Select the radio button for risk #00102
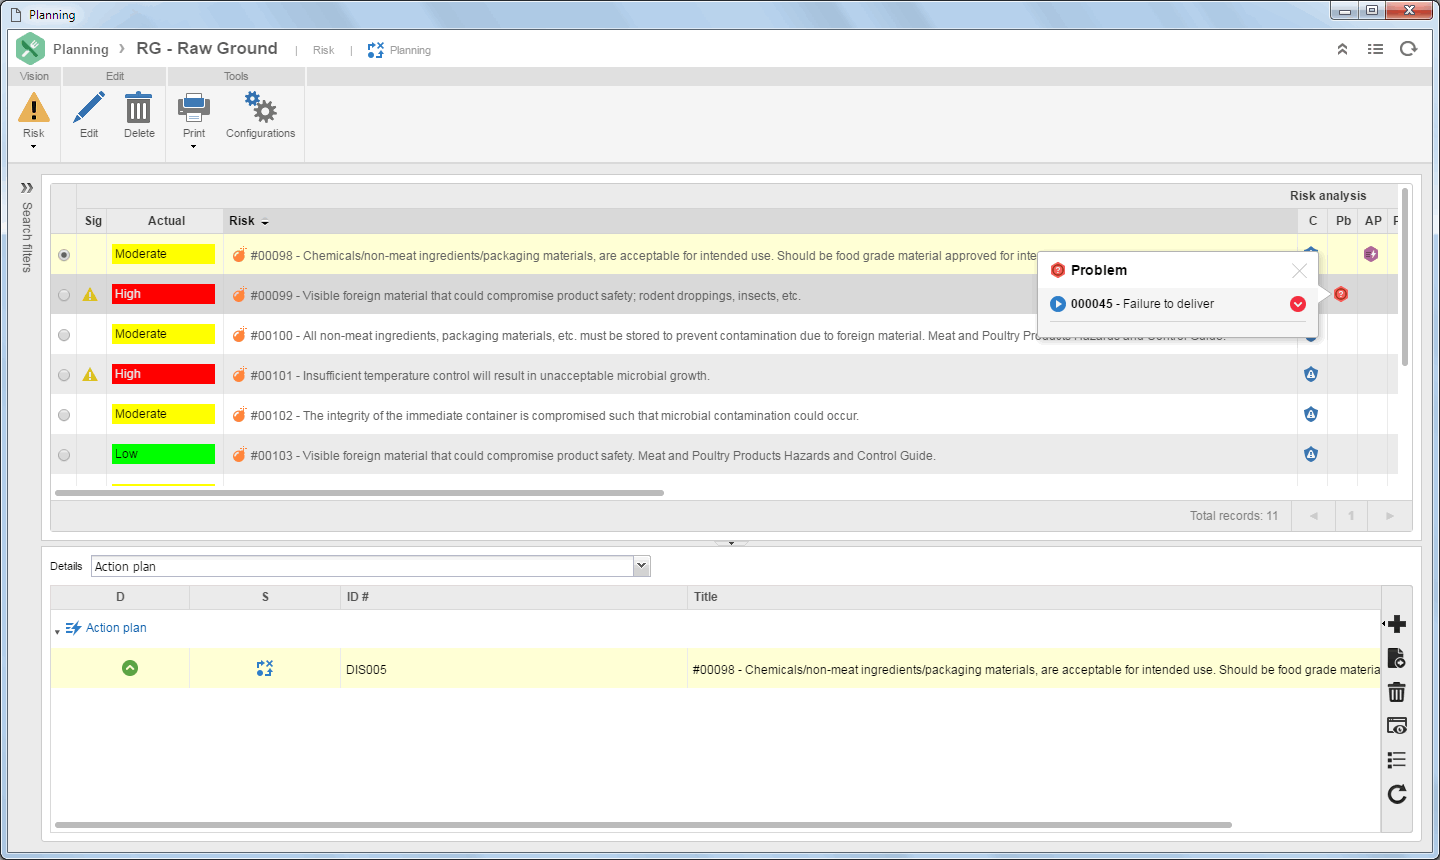The width and height of the screenshot is (1440, 860). (x=64, y=415)
